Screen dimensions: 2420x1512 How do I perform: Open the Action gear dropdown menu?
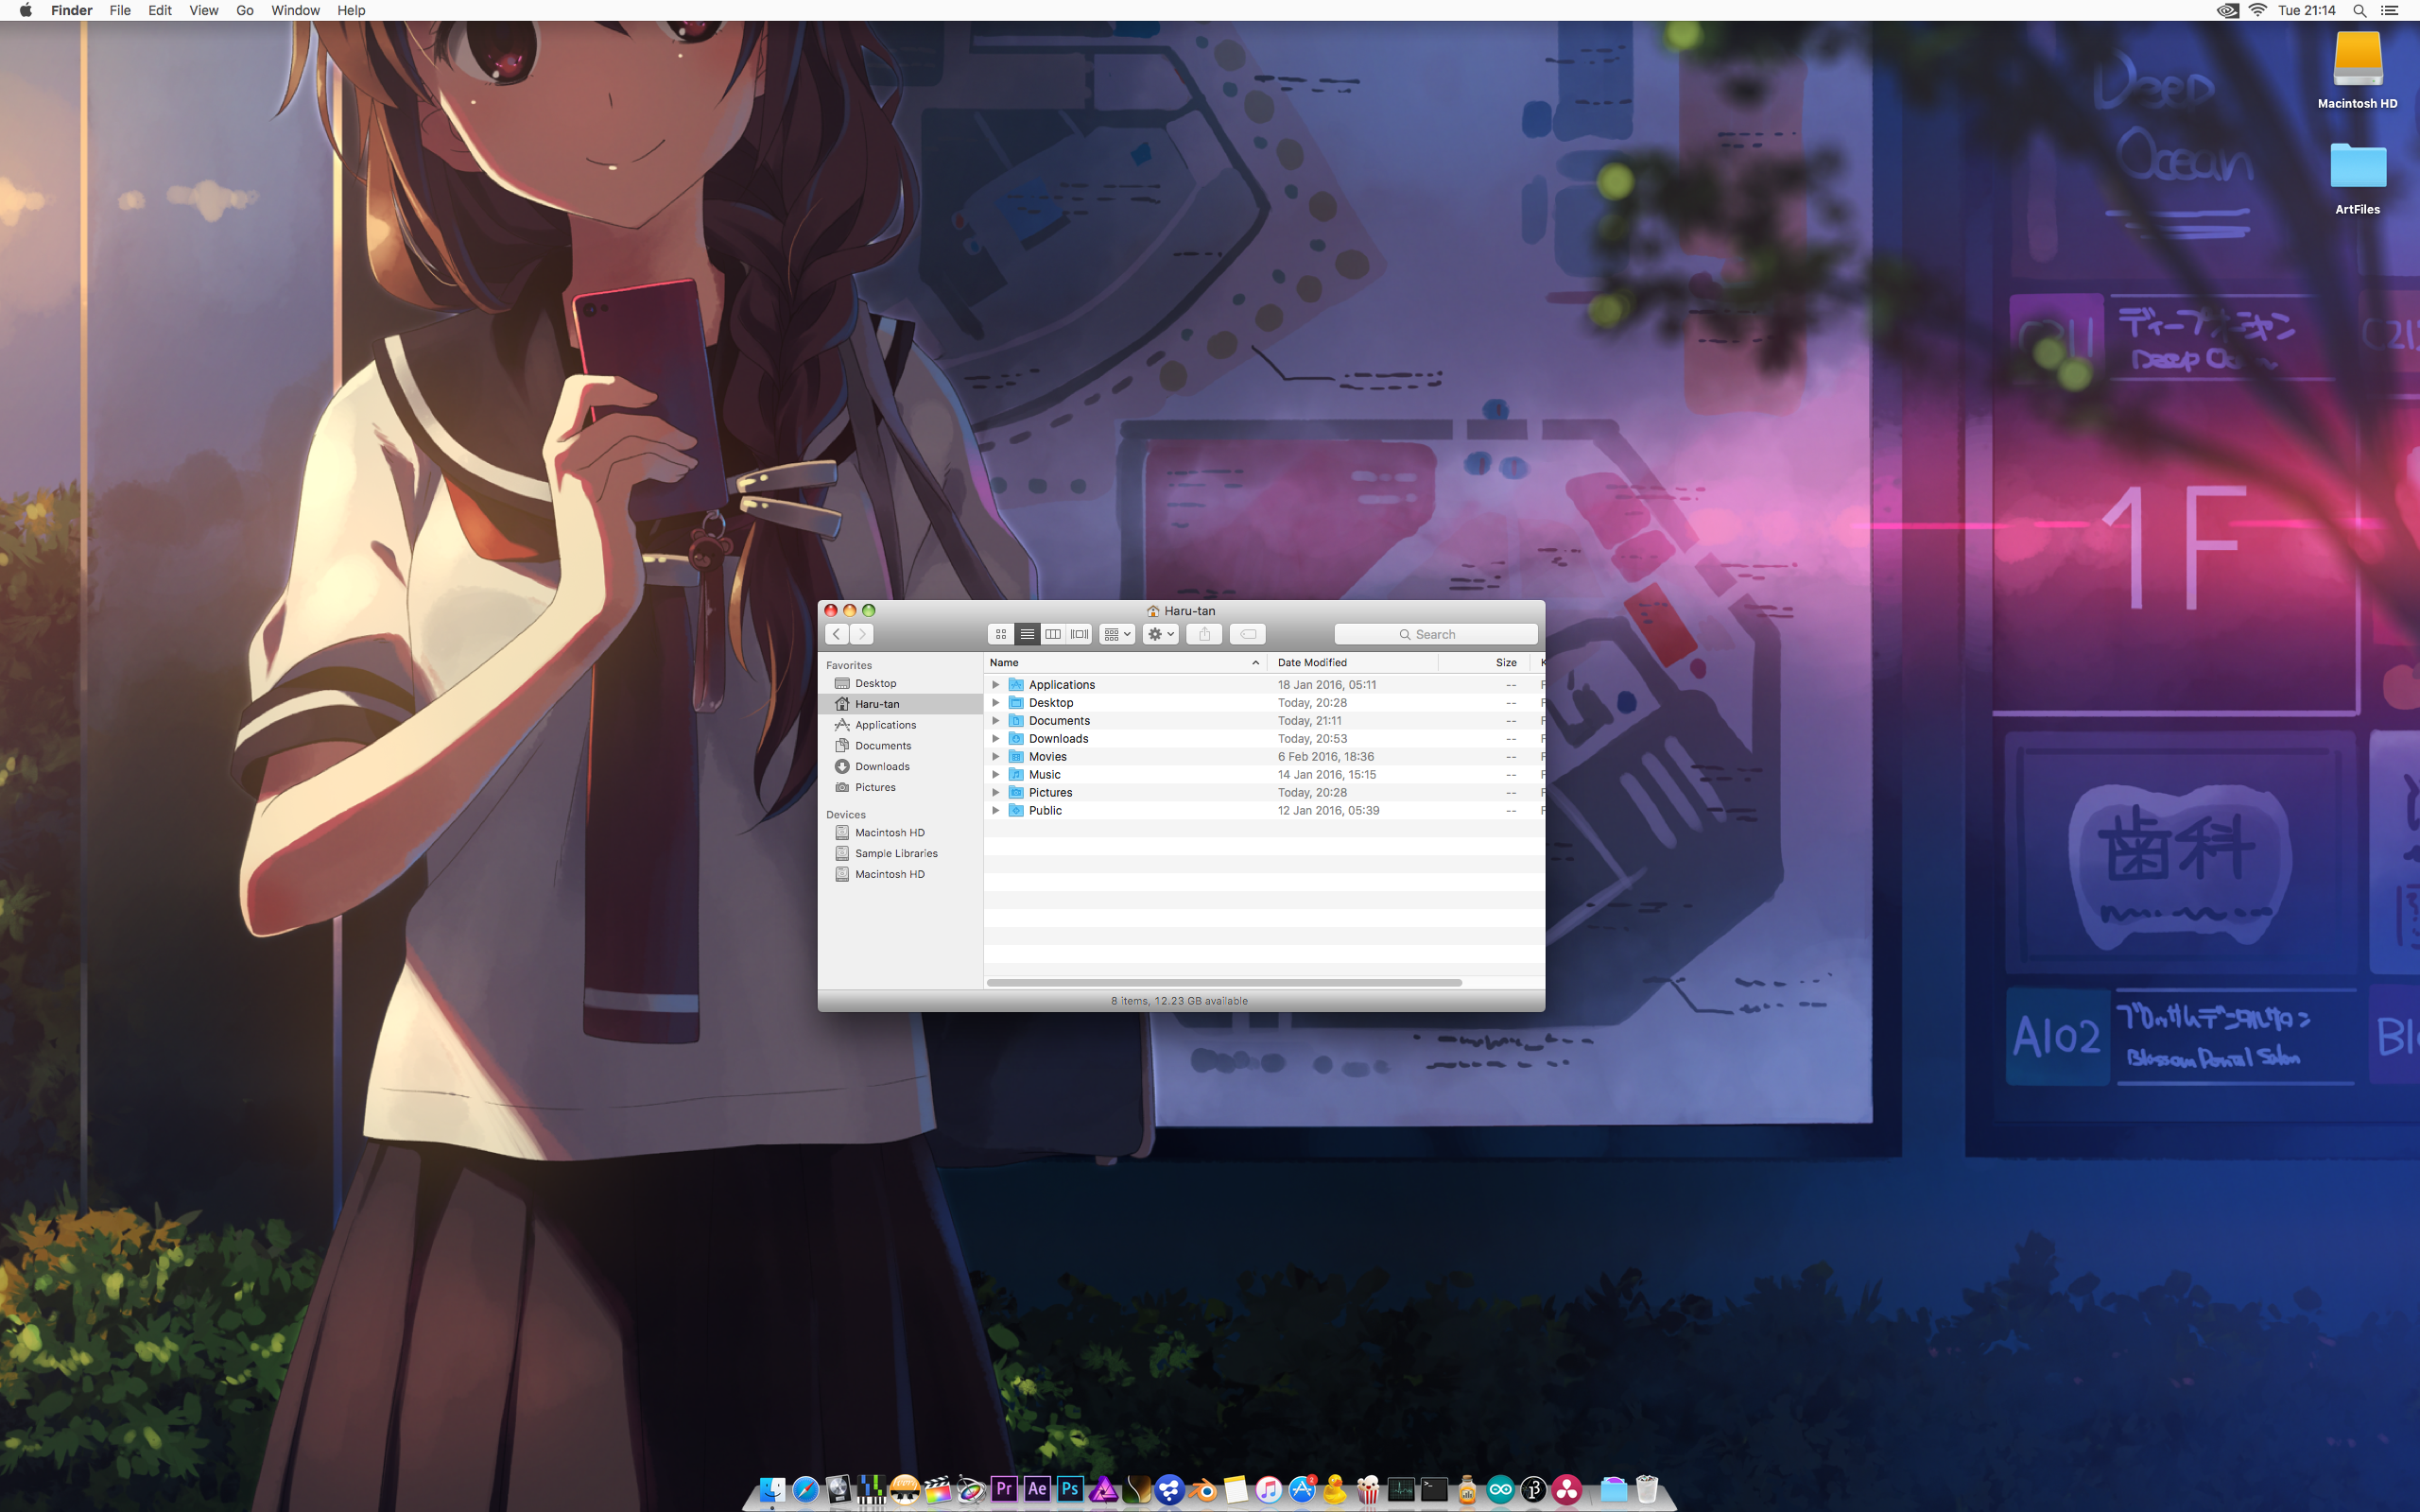1160,634
